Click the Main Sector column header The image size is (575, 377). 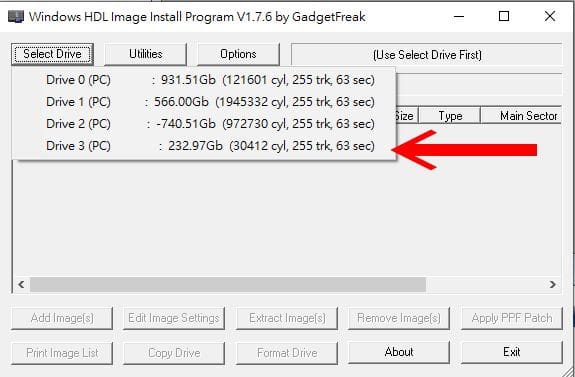[521, 116]
